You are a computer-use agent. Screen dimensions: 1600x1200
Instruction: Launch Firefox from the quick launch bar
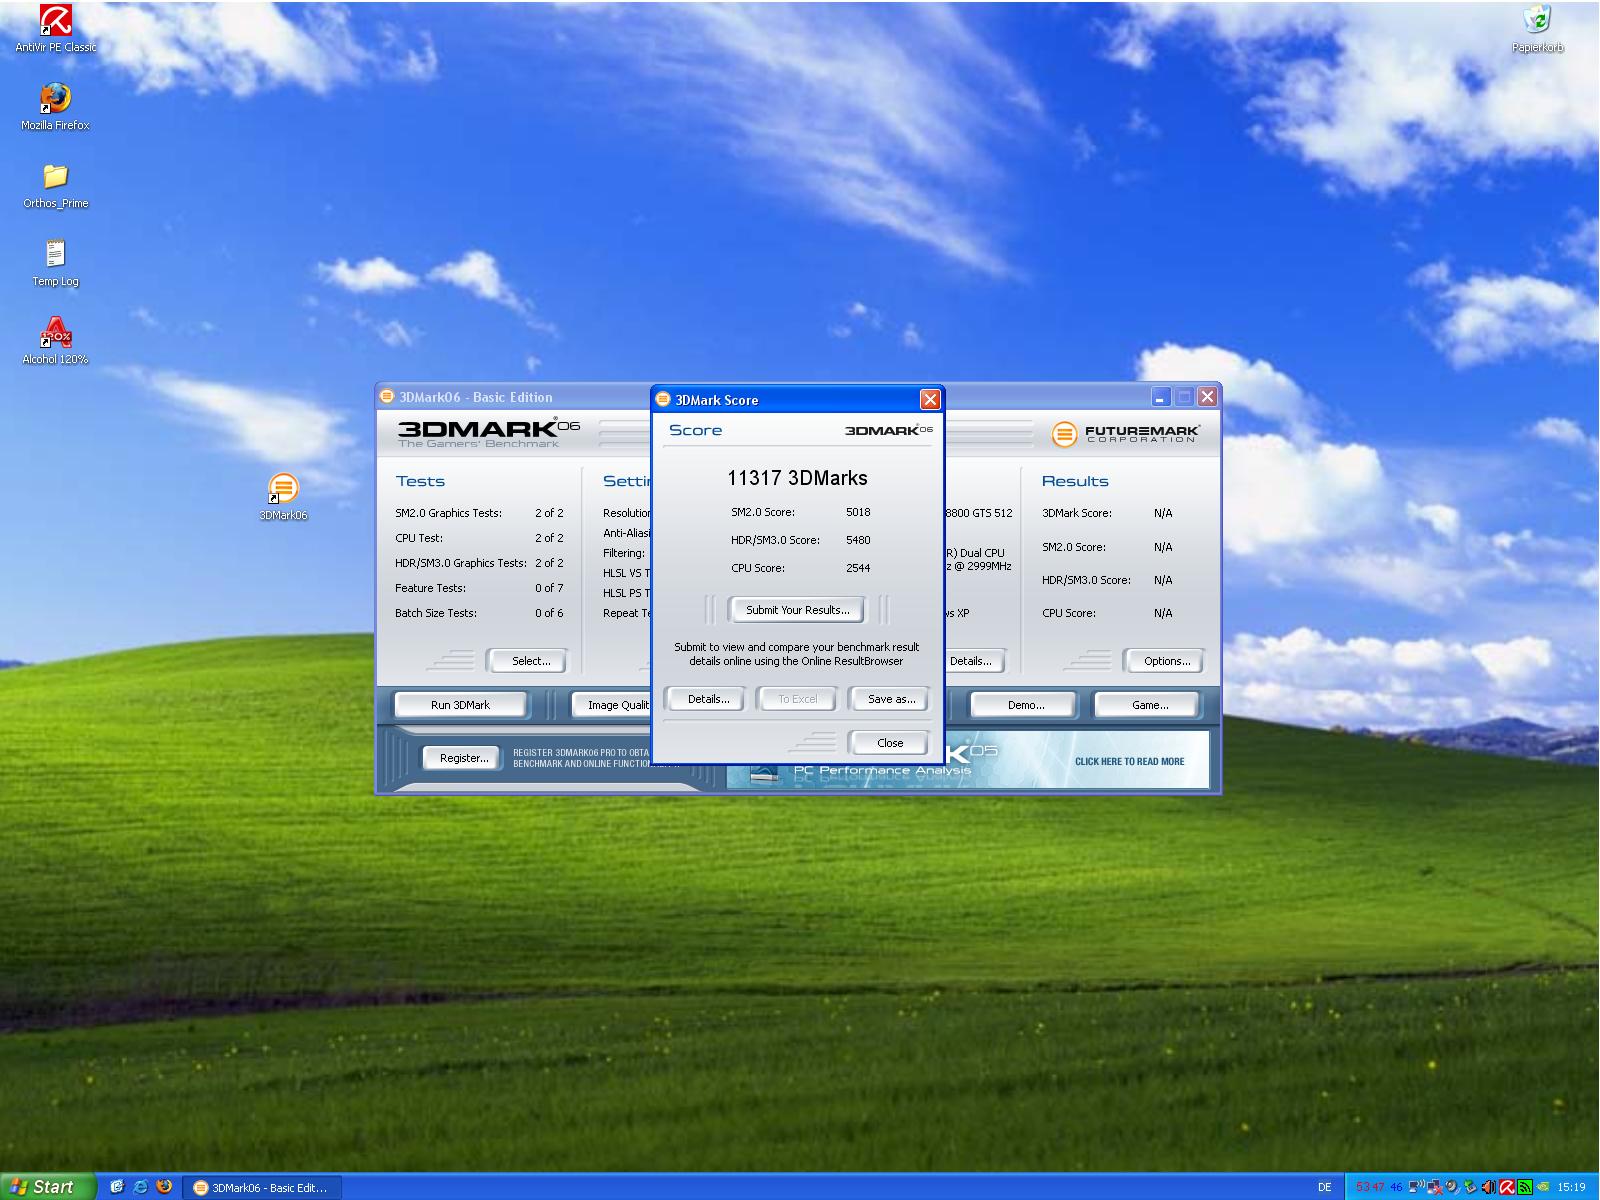[164, 1187]
